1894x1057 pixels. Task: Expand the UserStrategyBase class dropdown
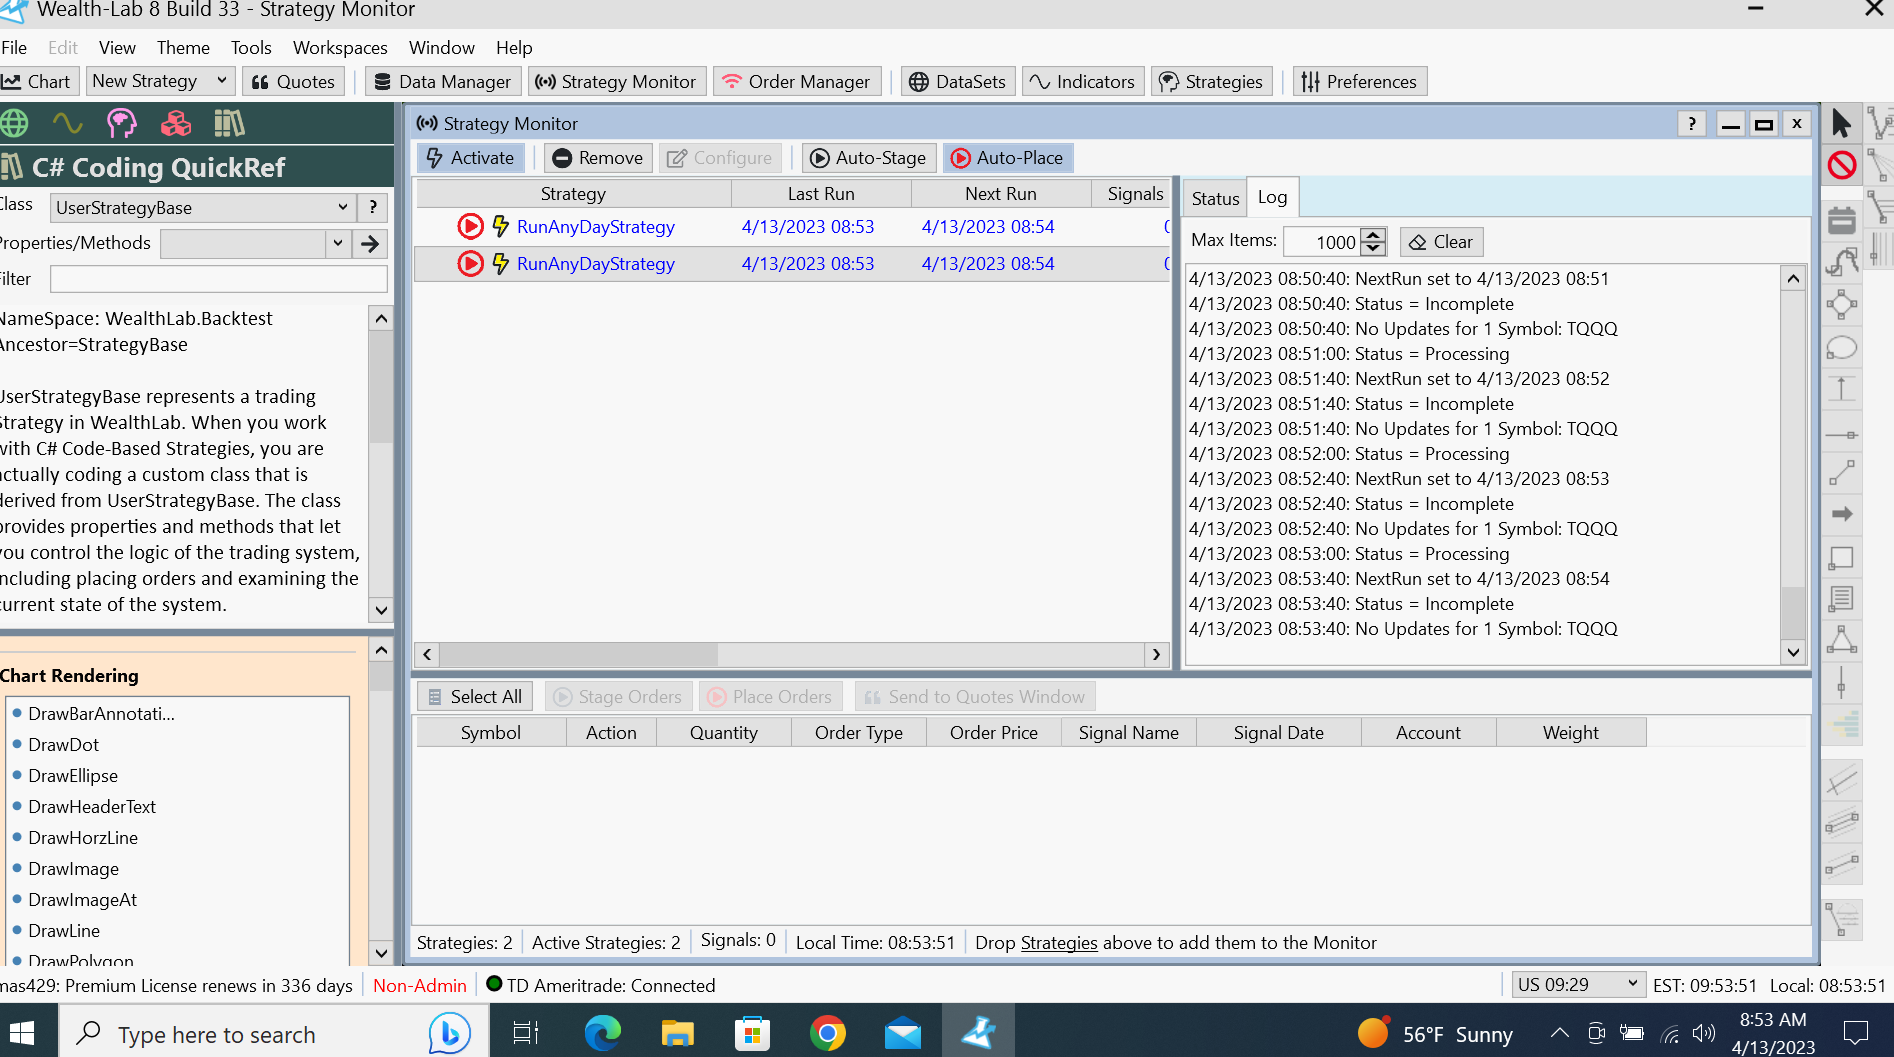(342, 207)
